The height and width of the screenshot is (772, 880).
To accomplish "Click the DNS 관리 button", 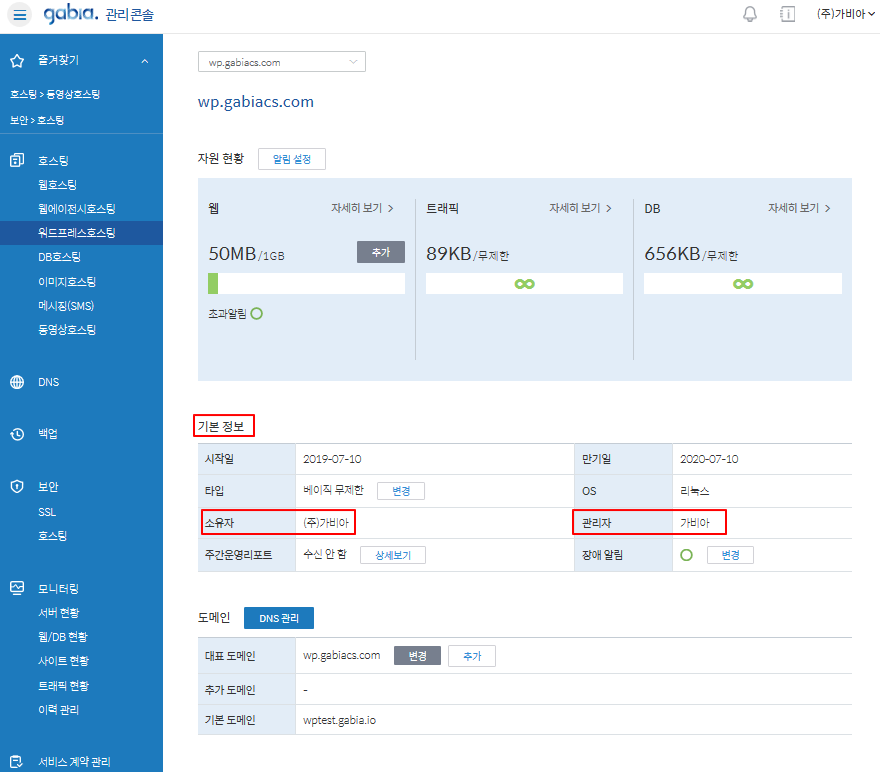I will [x=279, y=618].
